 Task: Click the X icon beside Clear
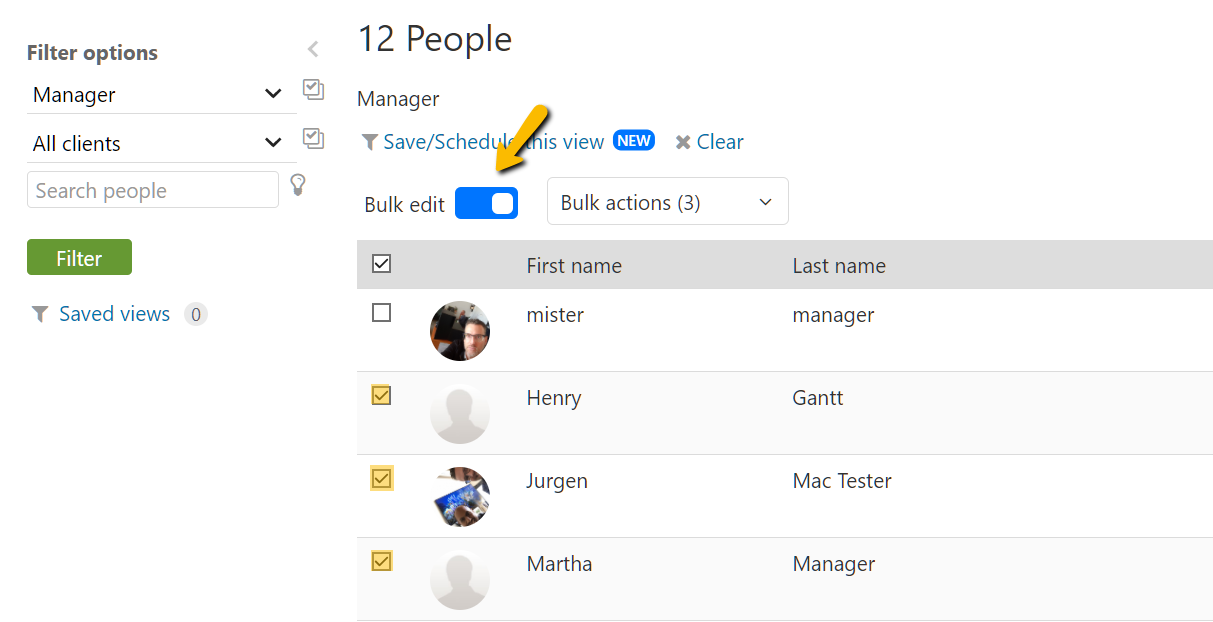[683, 142]
